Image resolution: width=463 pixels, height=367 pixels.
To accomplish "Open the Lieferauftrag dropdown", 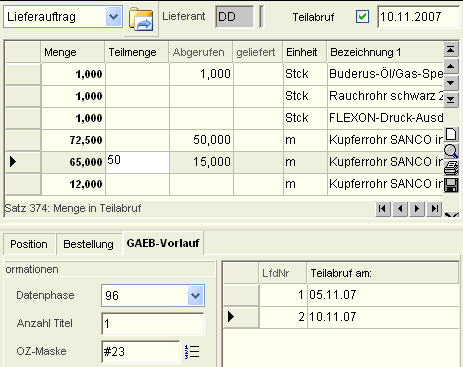I will [x=113, y=17].
